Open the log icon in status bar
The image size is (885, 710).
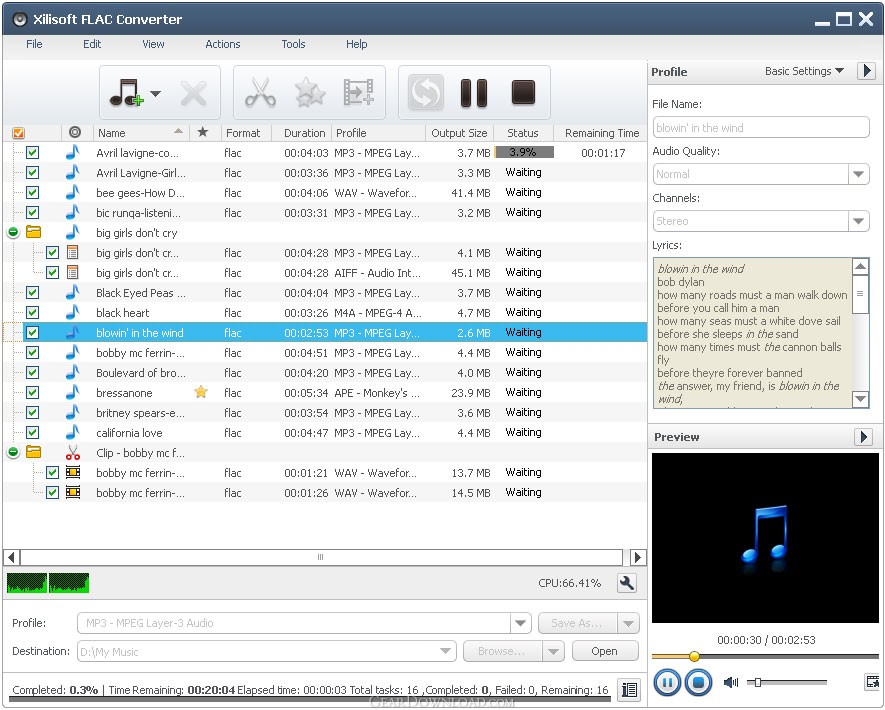point(628,689)
